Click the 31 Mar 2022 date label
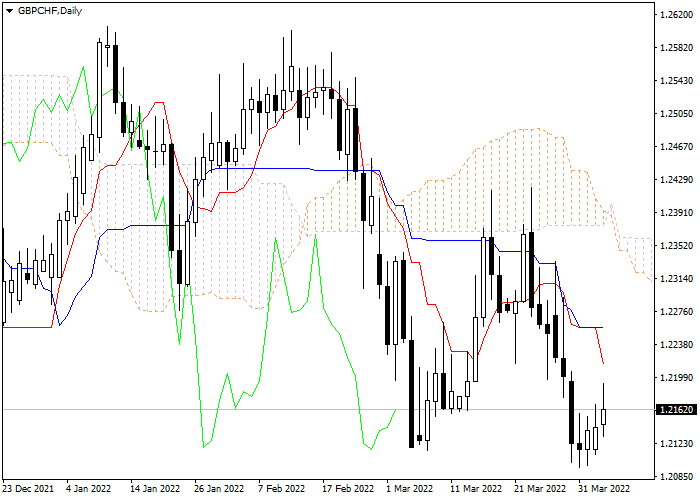The width and height of the screenshot is (700, 500). [604, 488]
